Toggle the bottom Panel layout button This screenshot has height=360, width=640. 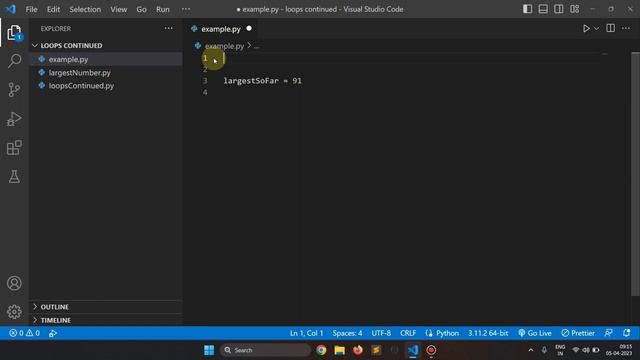point(543,9)
